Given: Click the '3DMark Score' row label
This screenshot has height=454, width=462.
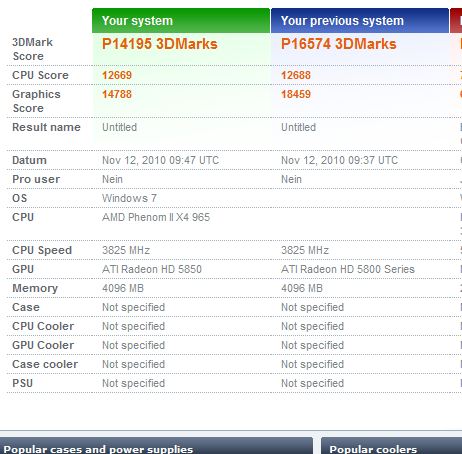Looking at the screenshot, I should [32, 49].
